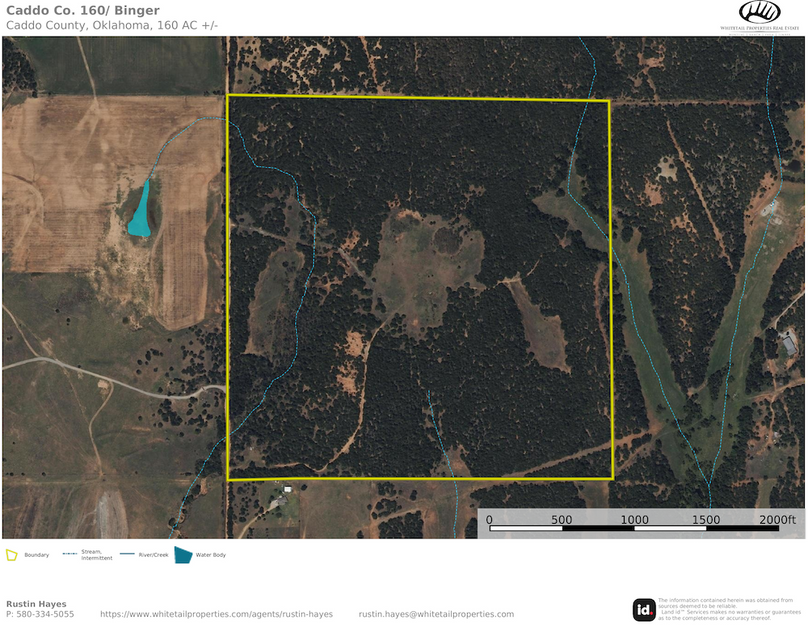Click the yellow Boundary legend icon
The image size is (808, 625).
12,554
